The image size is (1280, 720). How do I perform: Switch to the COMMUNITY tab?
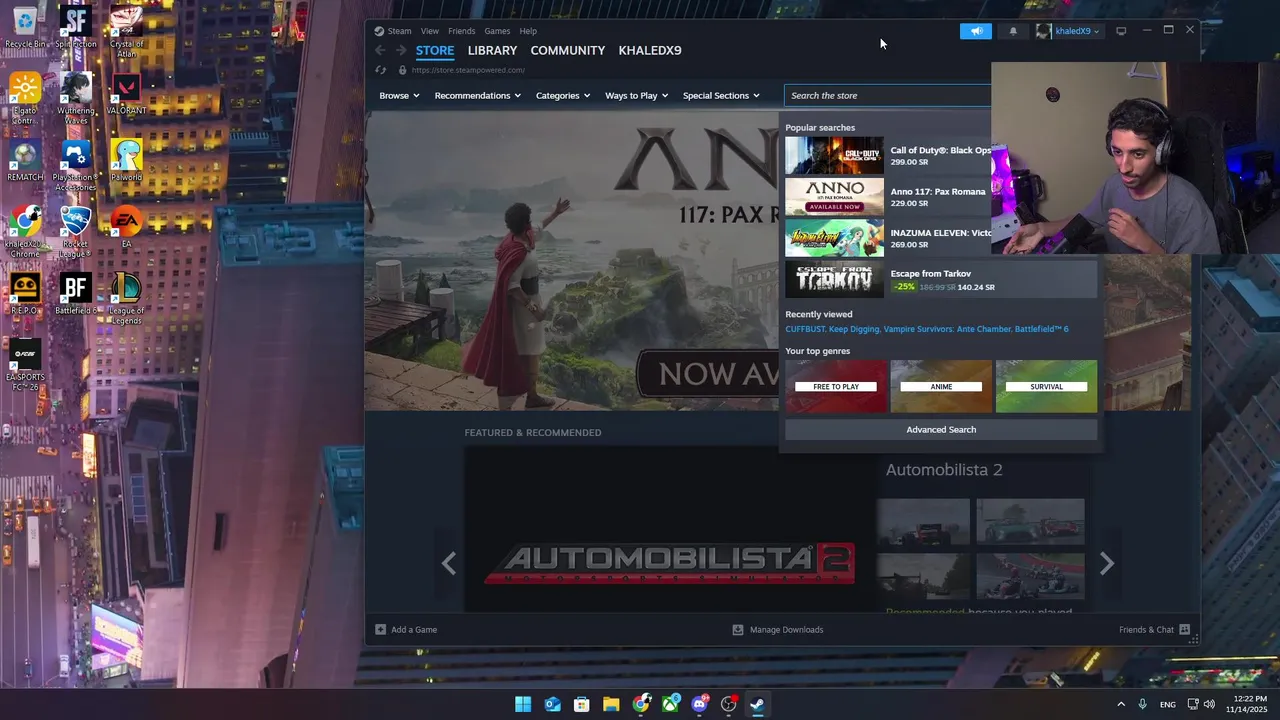[568, 50]
